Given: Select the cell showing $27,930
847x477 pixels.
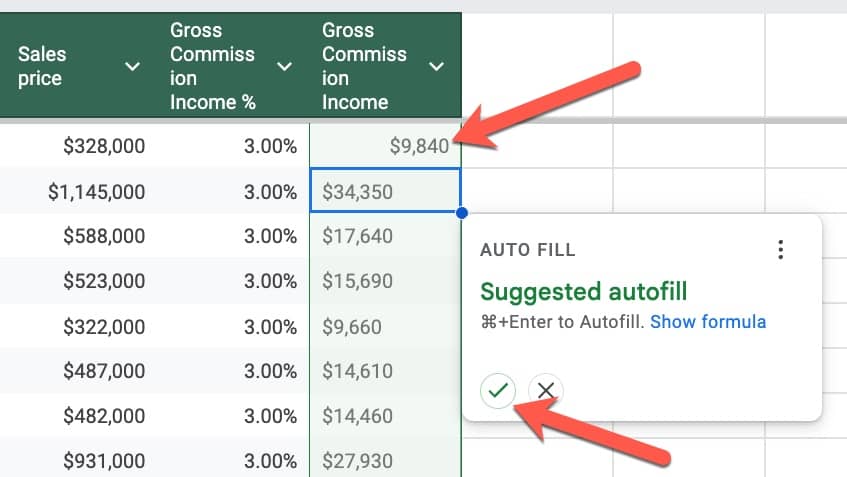Looking at the screenshot, I should 385,458.
